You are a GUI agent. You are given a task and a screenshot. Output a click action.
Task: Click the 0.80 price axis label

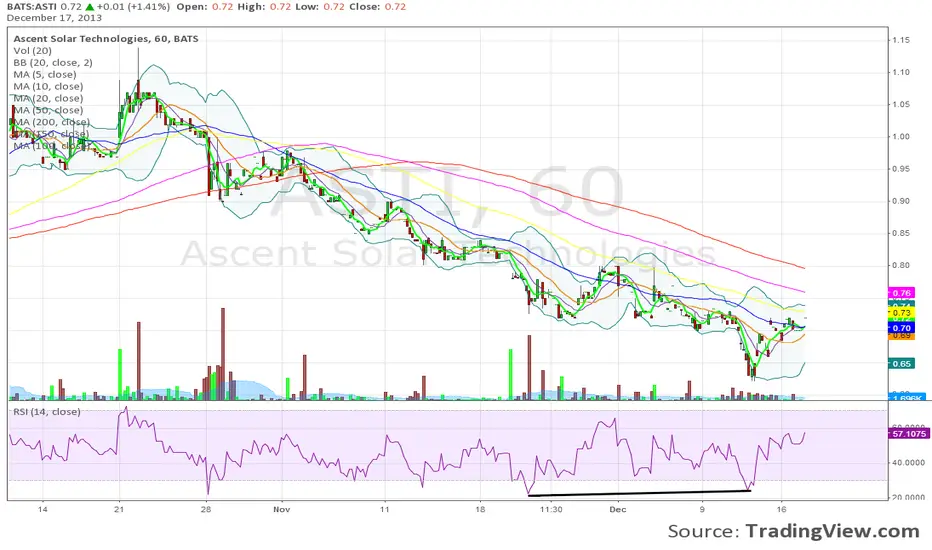point(901,265)
